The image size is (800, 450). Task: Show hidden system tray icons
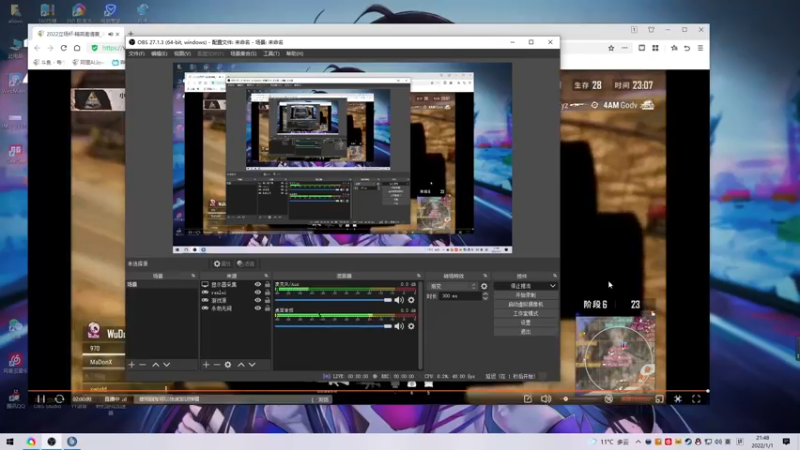[638, 442]
